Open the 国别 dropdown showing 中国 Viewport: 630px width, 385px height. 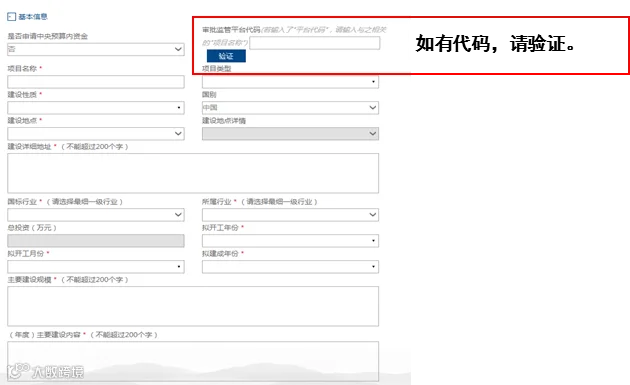pos(290,108)
